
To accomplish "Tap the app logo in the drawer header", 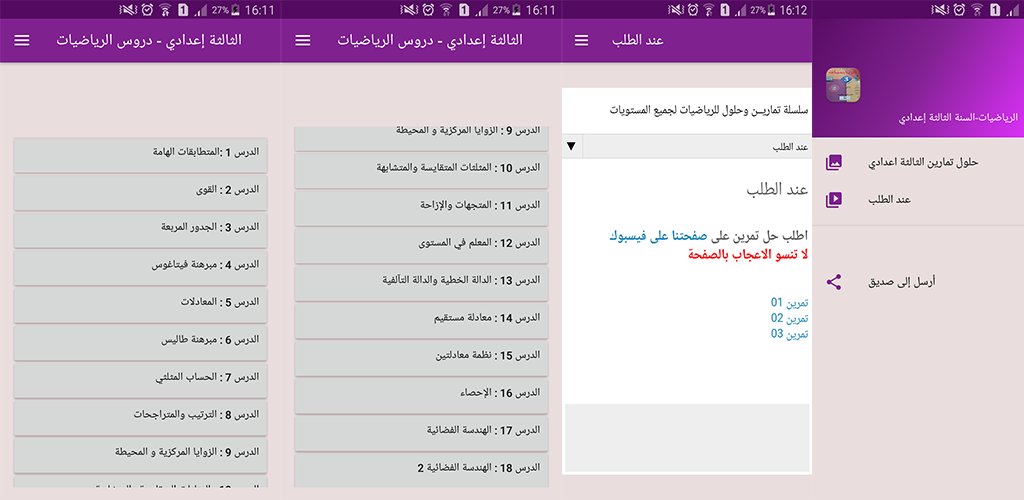I will tap(843, 85).
